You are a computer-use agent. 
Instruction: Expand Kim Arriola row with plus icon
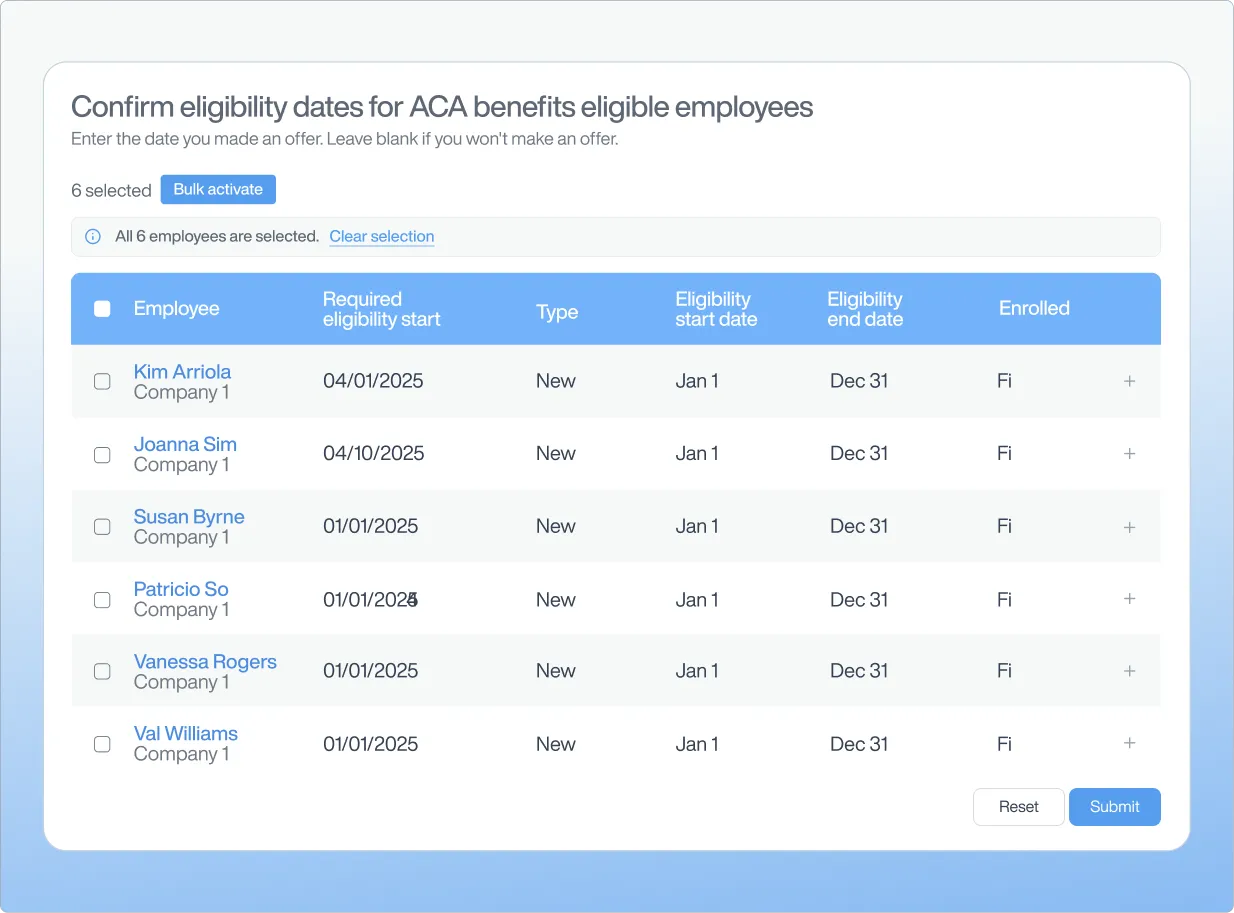point(1130,381)
